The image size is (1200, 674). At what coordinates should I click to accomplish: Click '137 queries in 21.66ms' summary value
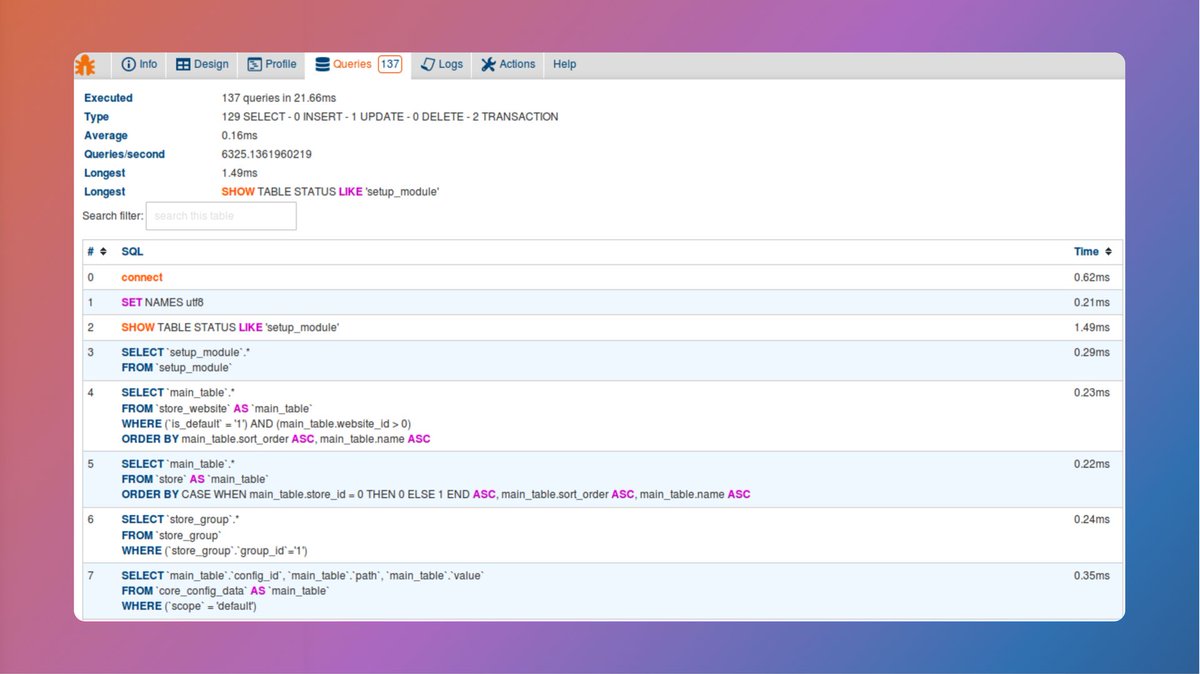[279, 98]
